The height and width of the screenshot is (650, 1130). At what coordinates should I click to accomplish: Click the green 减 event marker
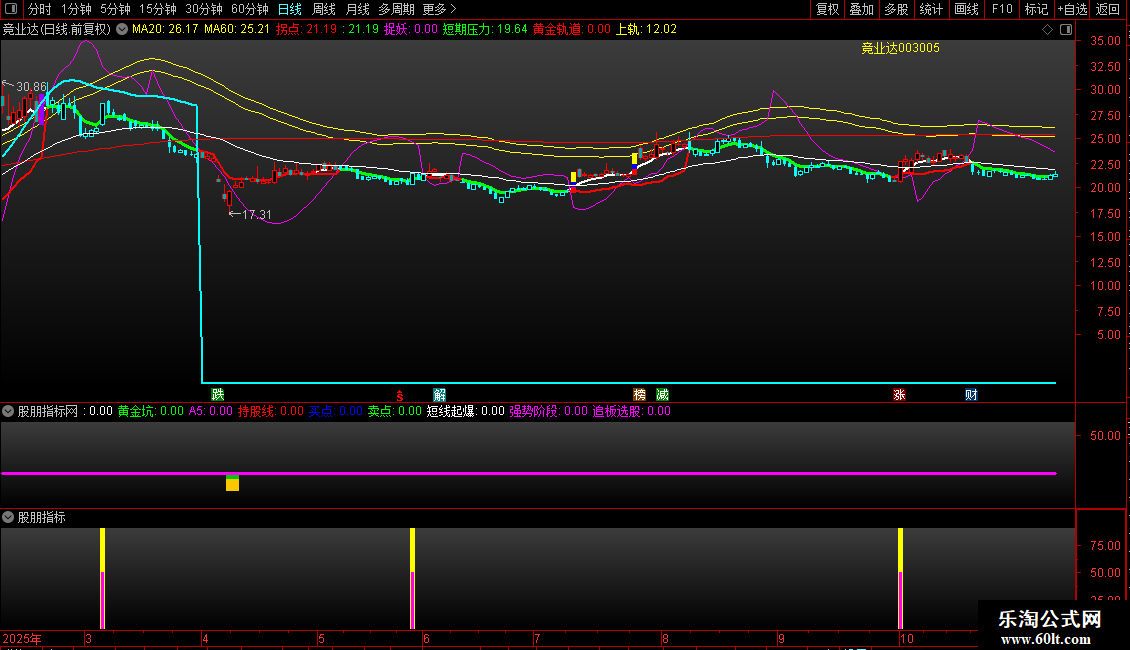click(x=662, y=394)
